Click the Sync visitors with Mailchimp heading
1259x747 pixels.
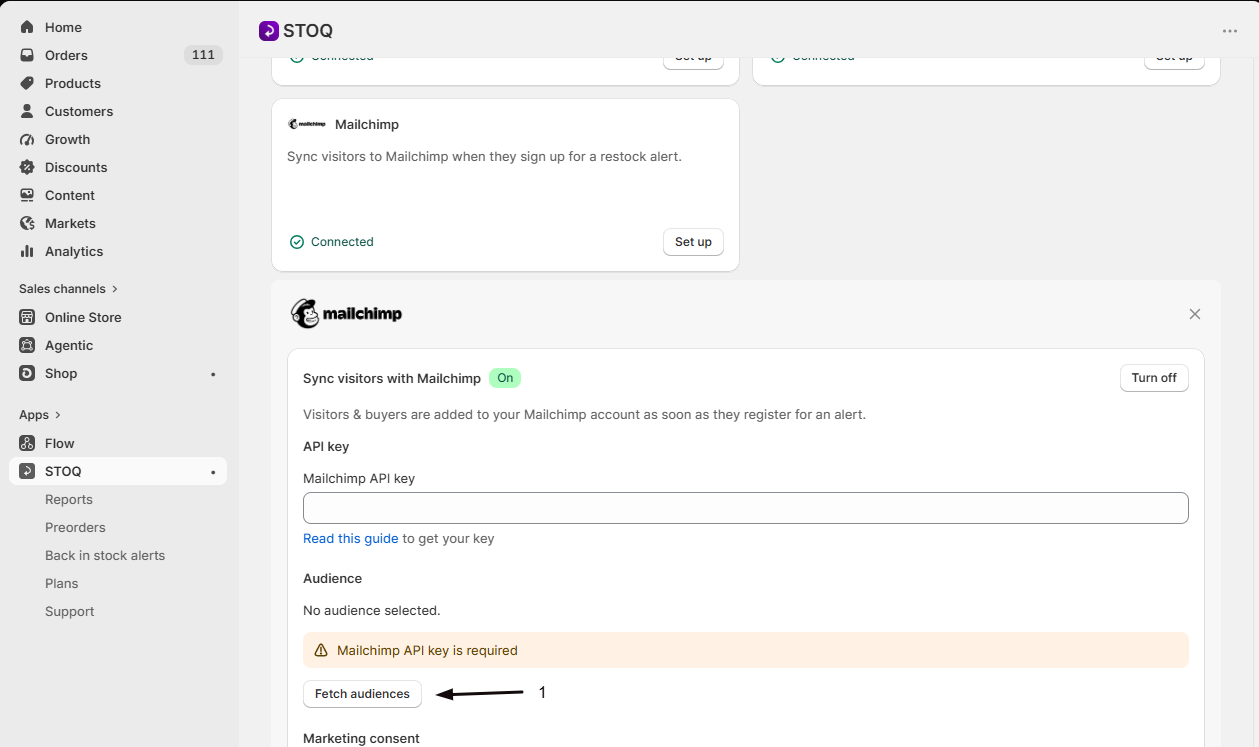click(x=392, y=378)
